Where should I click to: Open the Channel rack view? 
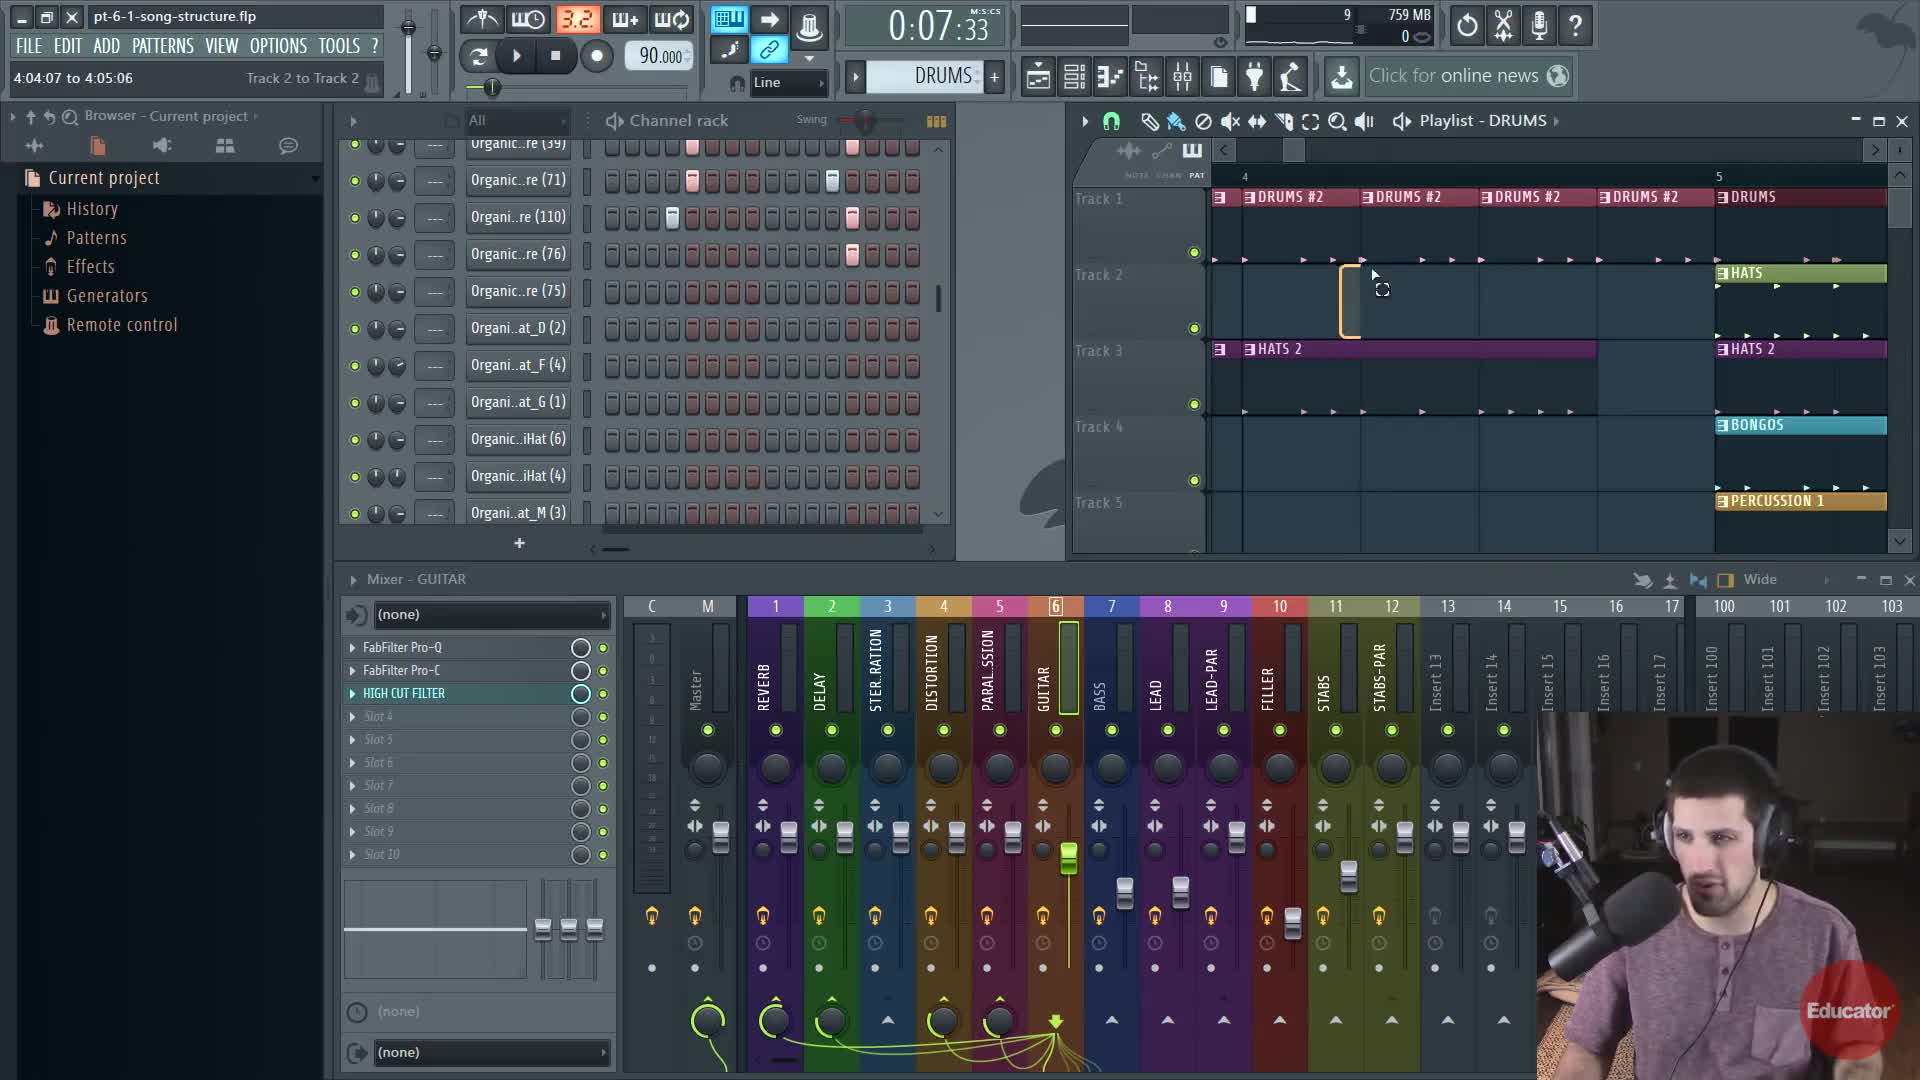(1074, 76)
